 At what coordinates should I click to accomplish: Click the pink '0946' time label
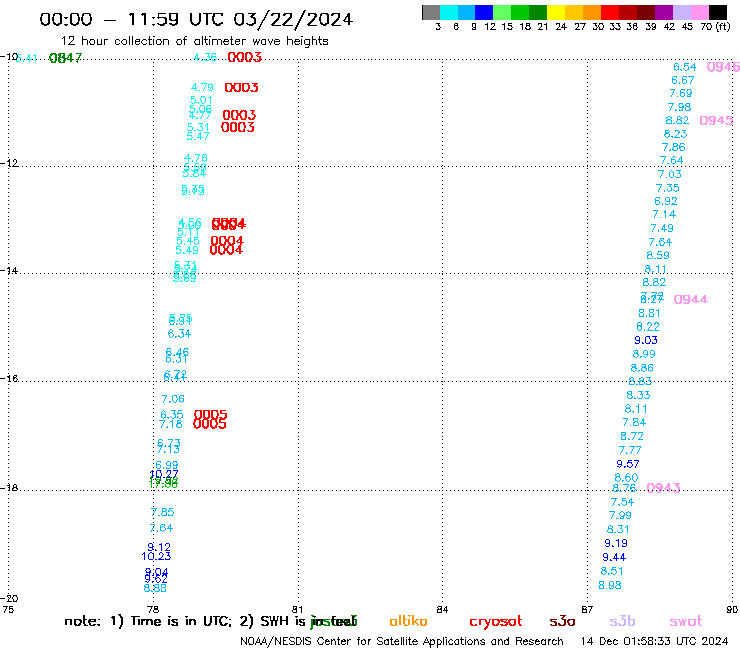click(x=723, y=67)
